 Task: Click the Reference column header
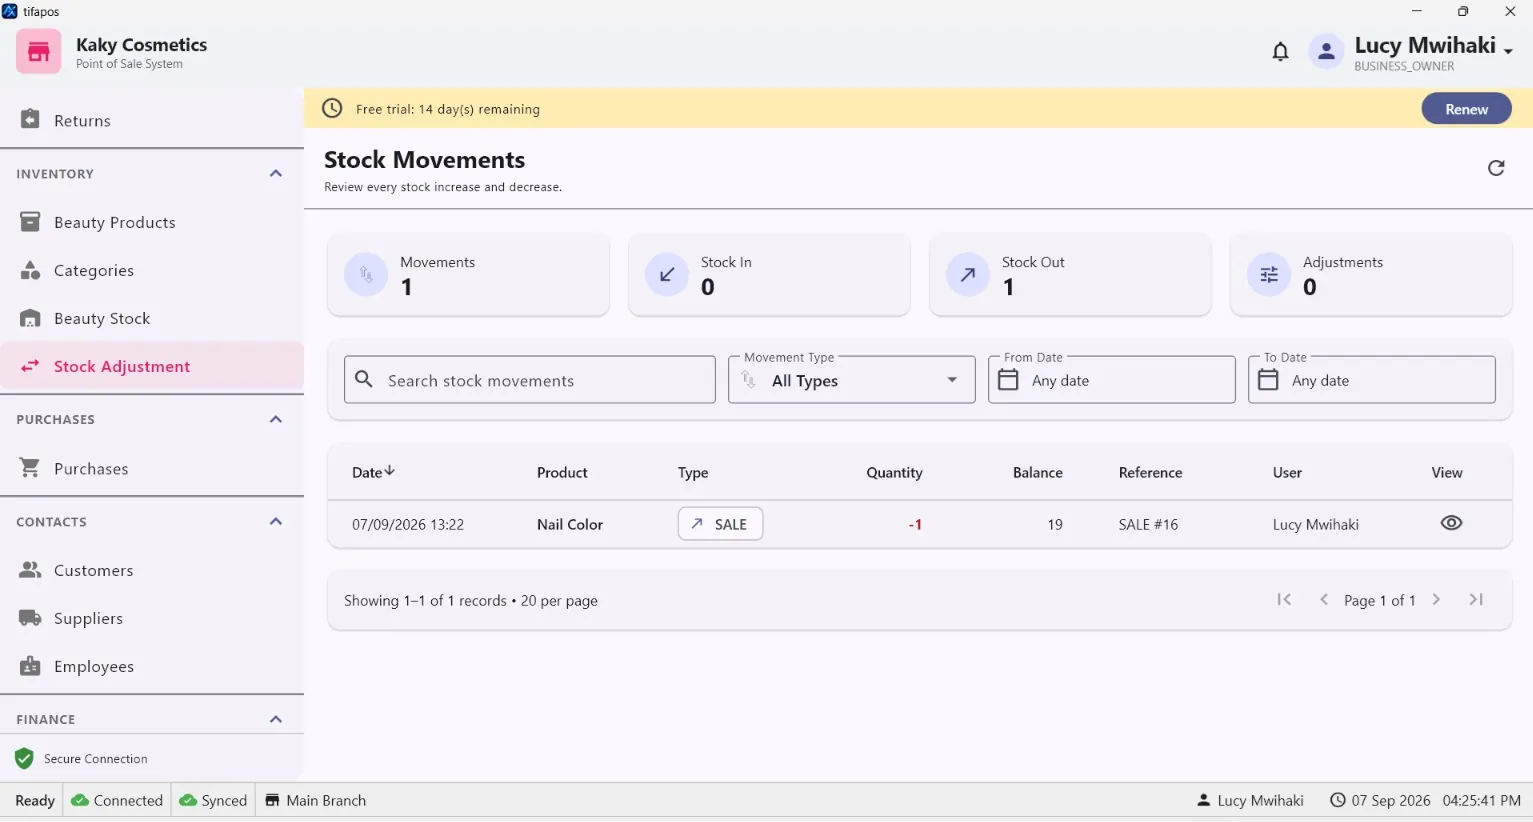click(1150, 473)
